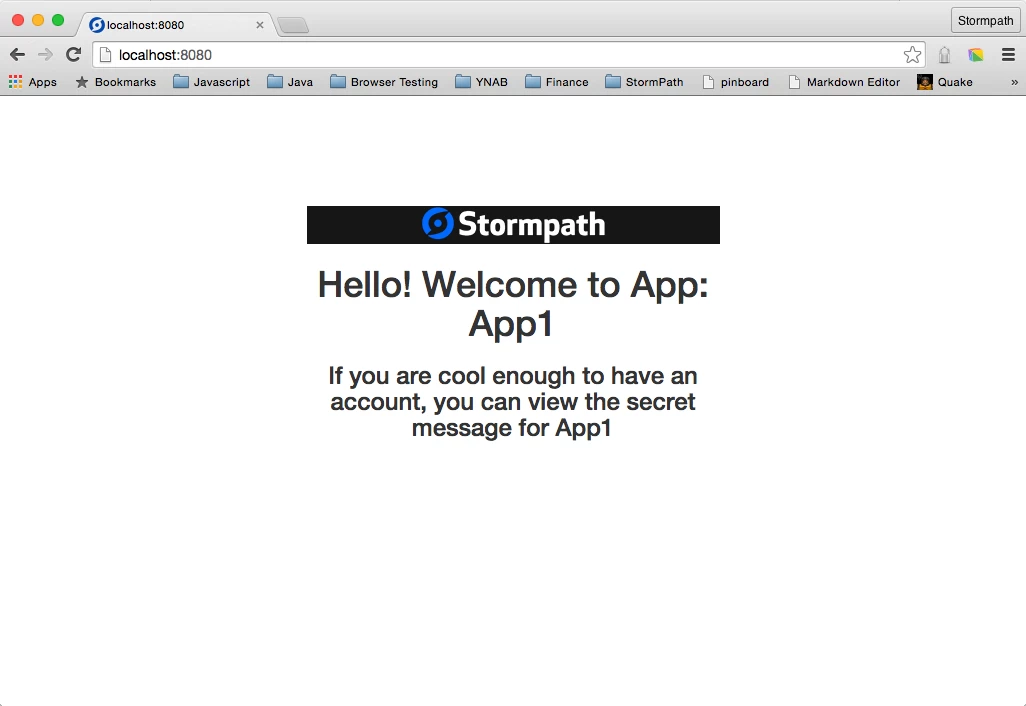Viewport: 1026px width, 706px height.
Task: Focus the address bar showing localhost:8080
Action: [509, 55]
